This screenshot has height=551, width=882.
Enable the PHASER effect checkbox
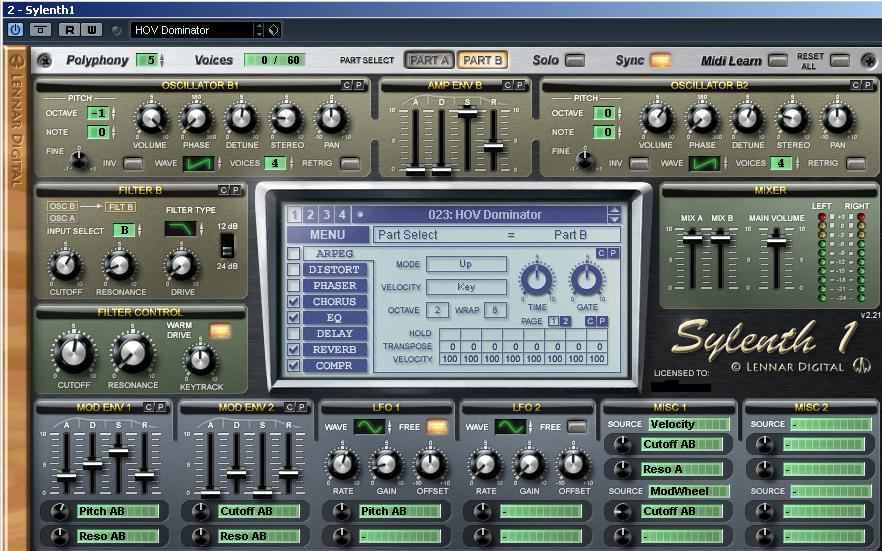tap(293, 286)
